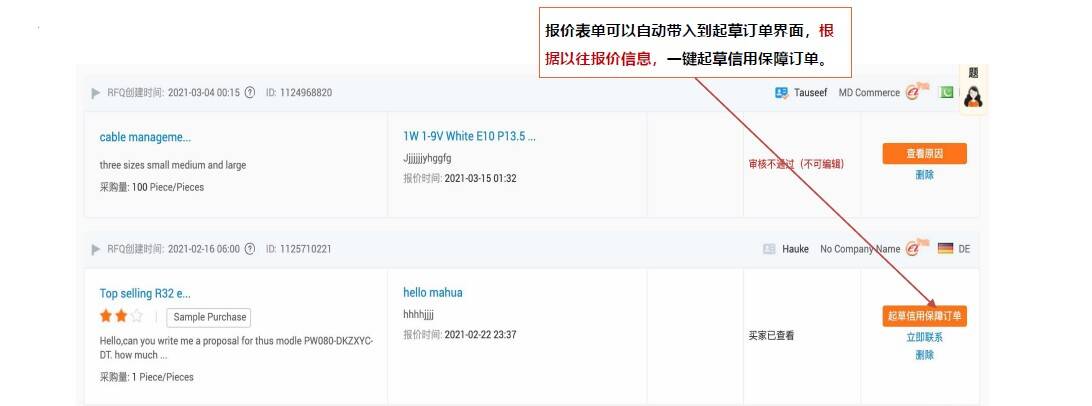The image size is (1092, 406).
Task: Click the 查看原因 button
Action: click(x=924, y=154)
